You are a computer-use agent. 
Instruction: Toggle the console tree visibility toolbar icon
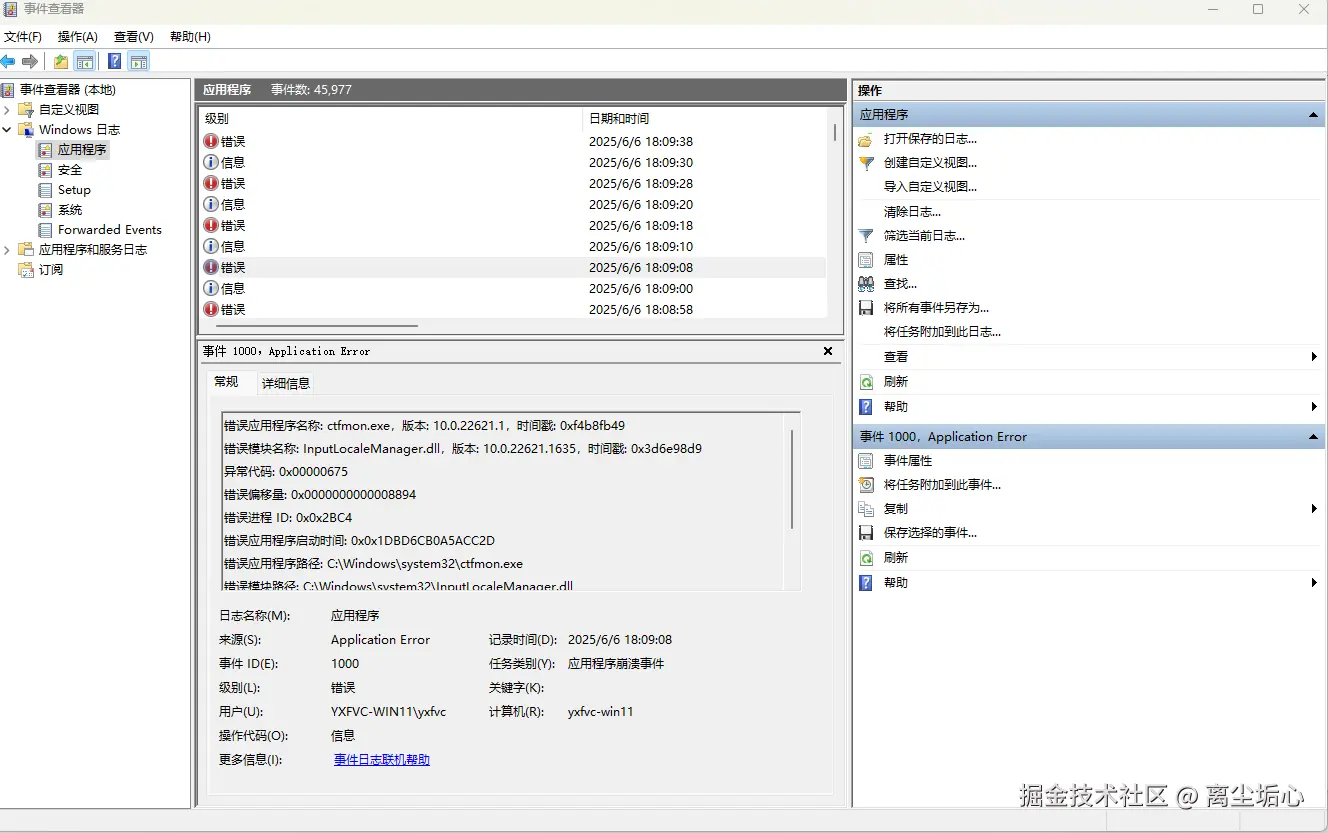pyautogui.click(x=85, y=61)
